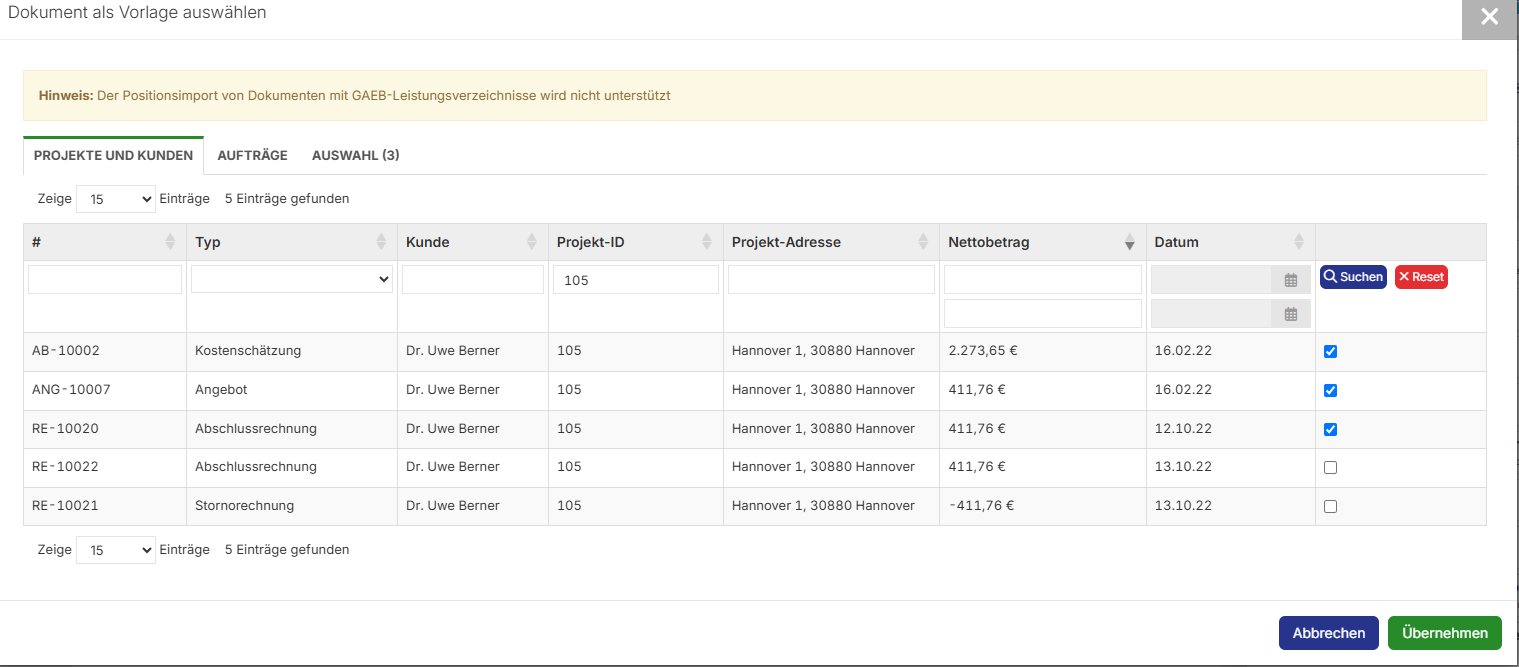
Task: Uncheck the ANG-10007 row checkbox
Action: pos(1330,391)
